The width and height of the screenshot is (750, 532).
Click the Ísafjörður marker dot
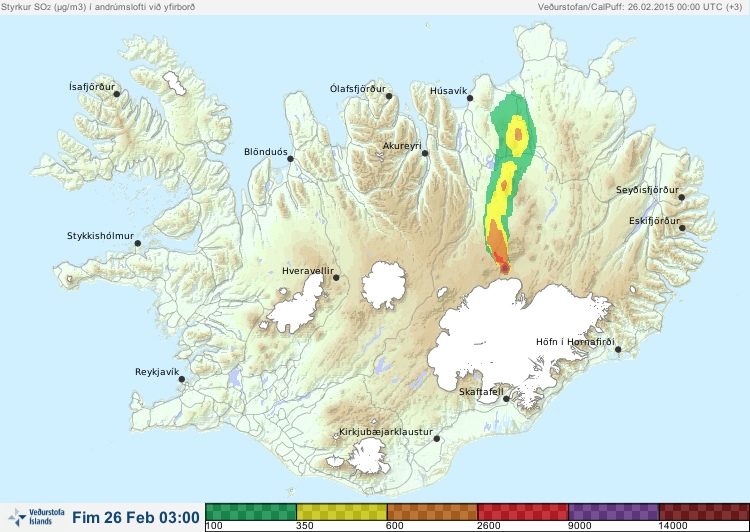pos(116,94)
